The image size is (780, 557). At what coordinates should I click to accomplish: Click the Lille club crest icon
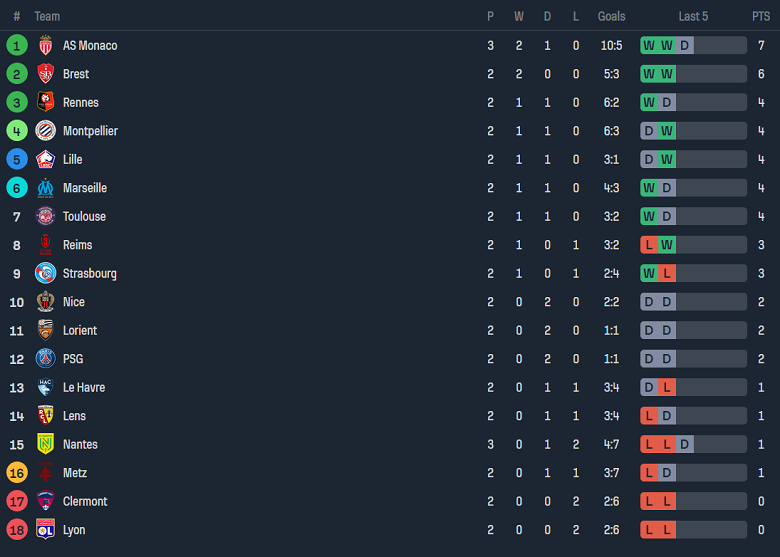pyautogui.click(x=45, y=159)
